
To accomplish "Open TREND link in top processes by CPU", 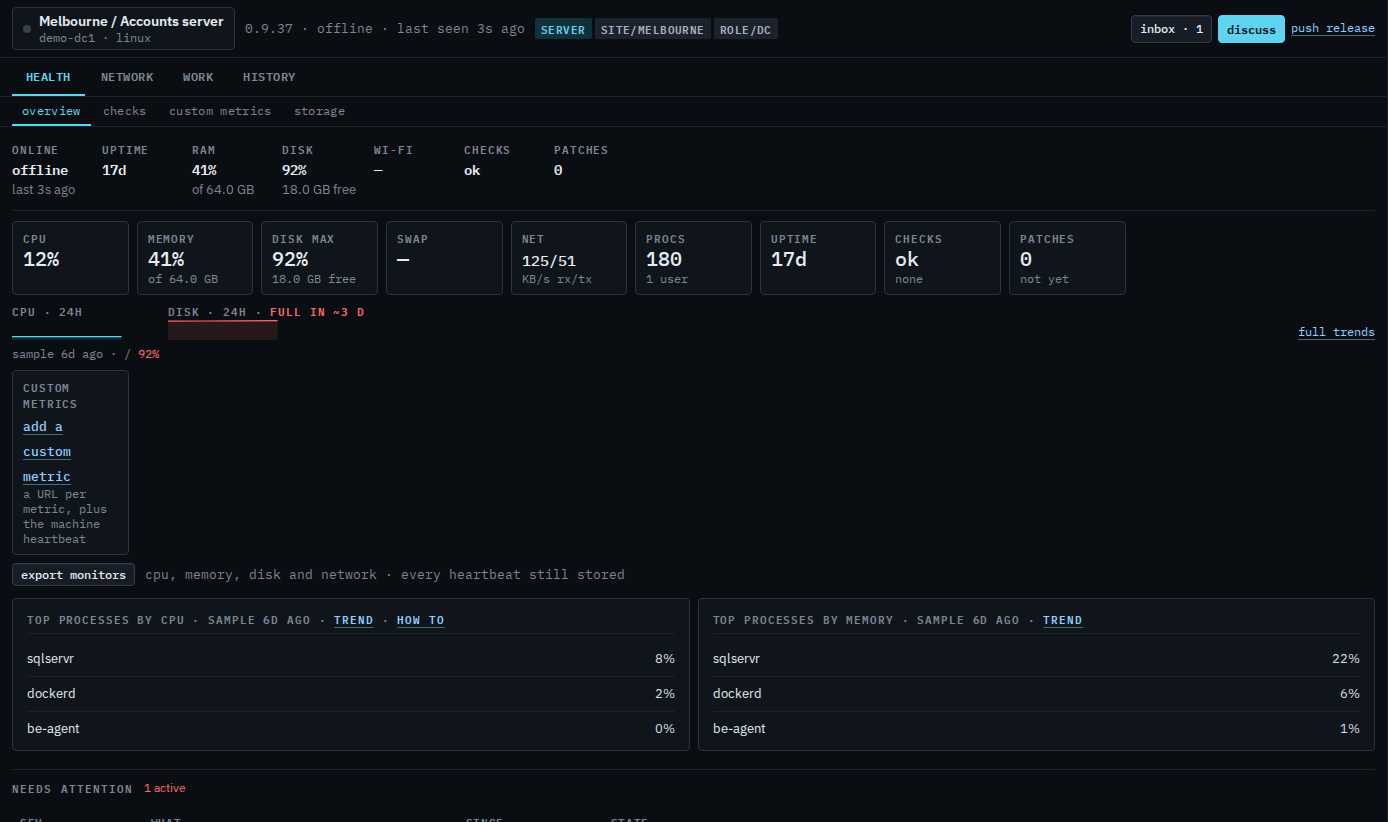I will pos(353,620).
